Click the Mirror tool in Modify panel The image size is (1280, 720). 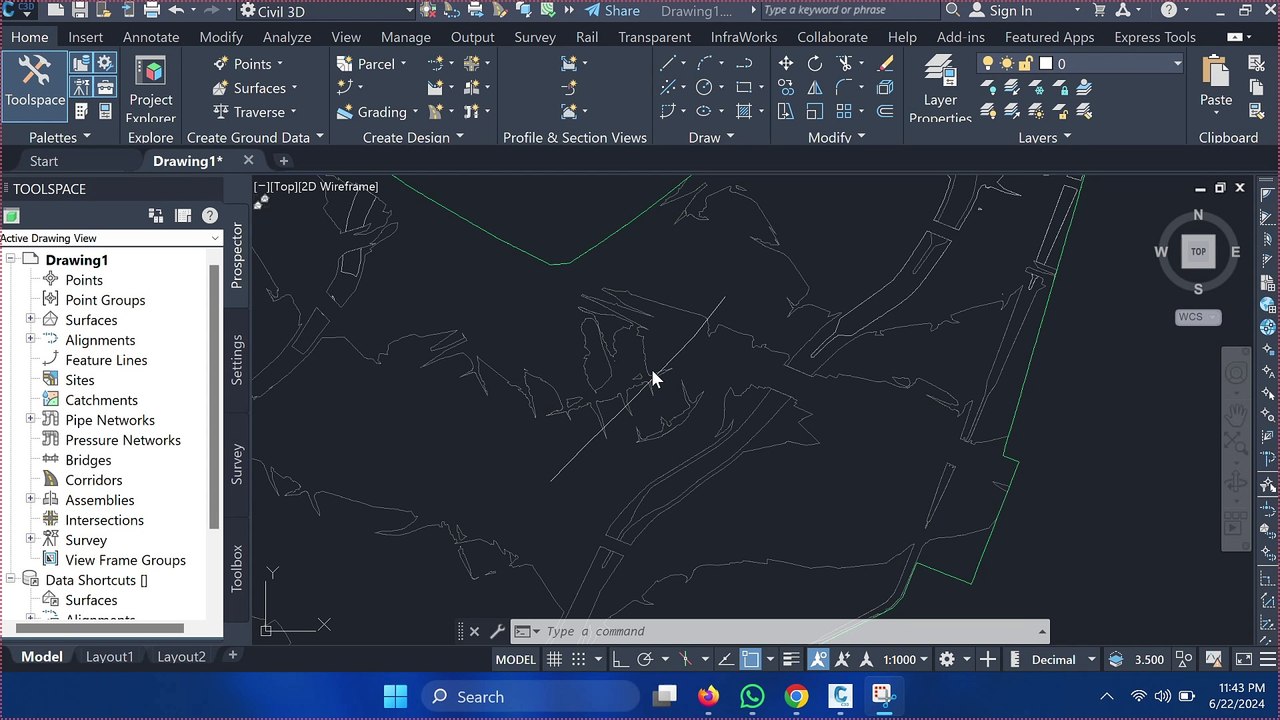(x=815, y=88)
